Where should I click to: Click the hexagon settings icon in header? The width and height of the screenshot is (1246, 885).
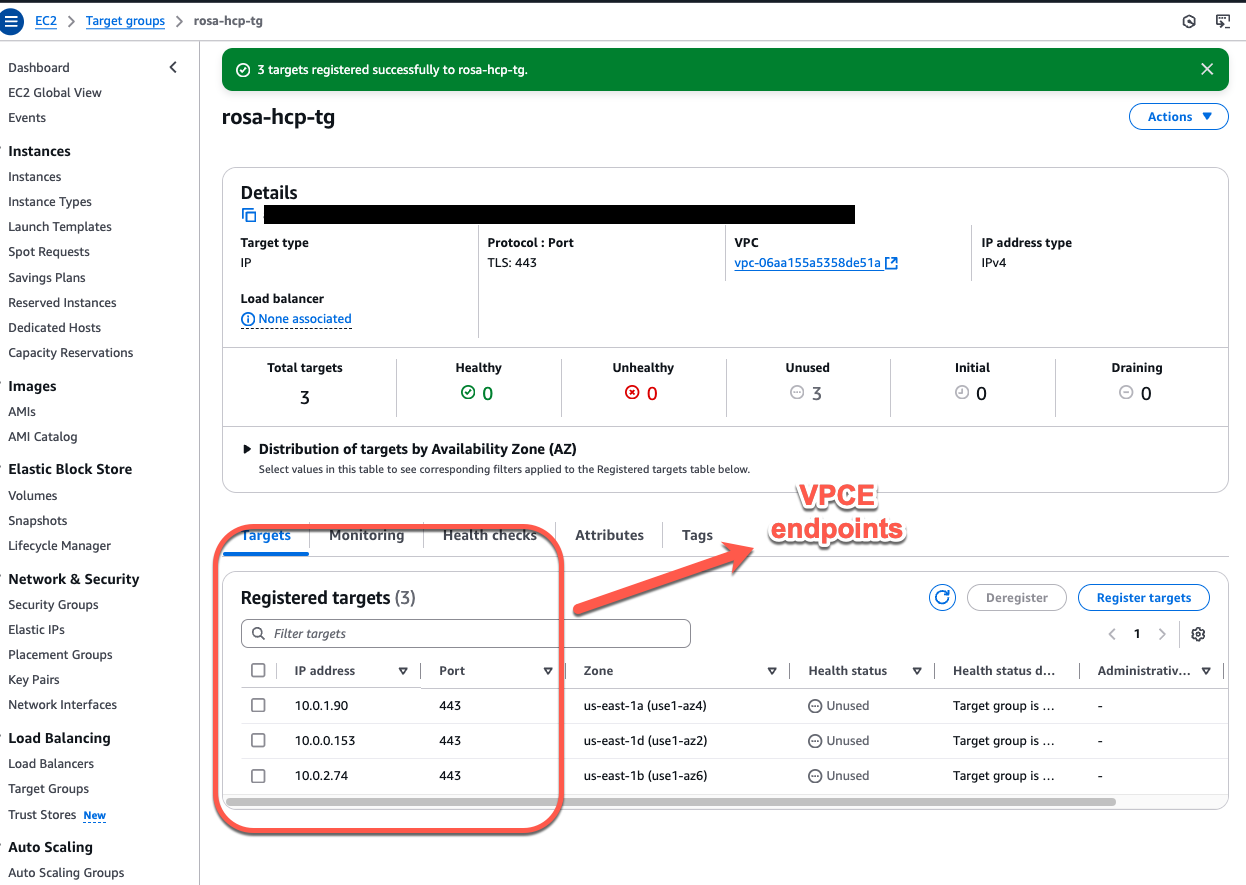point(1189,21)
